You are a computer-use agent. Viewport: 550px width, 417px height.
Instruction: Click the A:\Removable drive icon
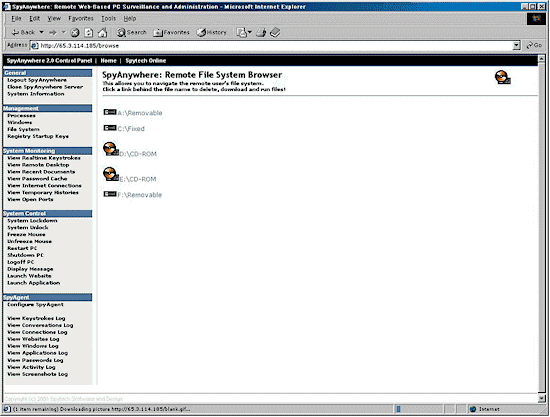pyautogui.click(x=110, y=112)
